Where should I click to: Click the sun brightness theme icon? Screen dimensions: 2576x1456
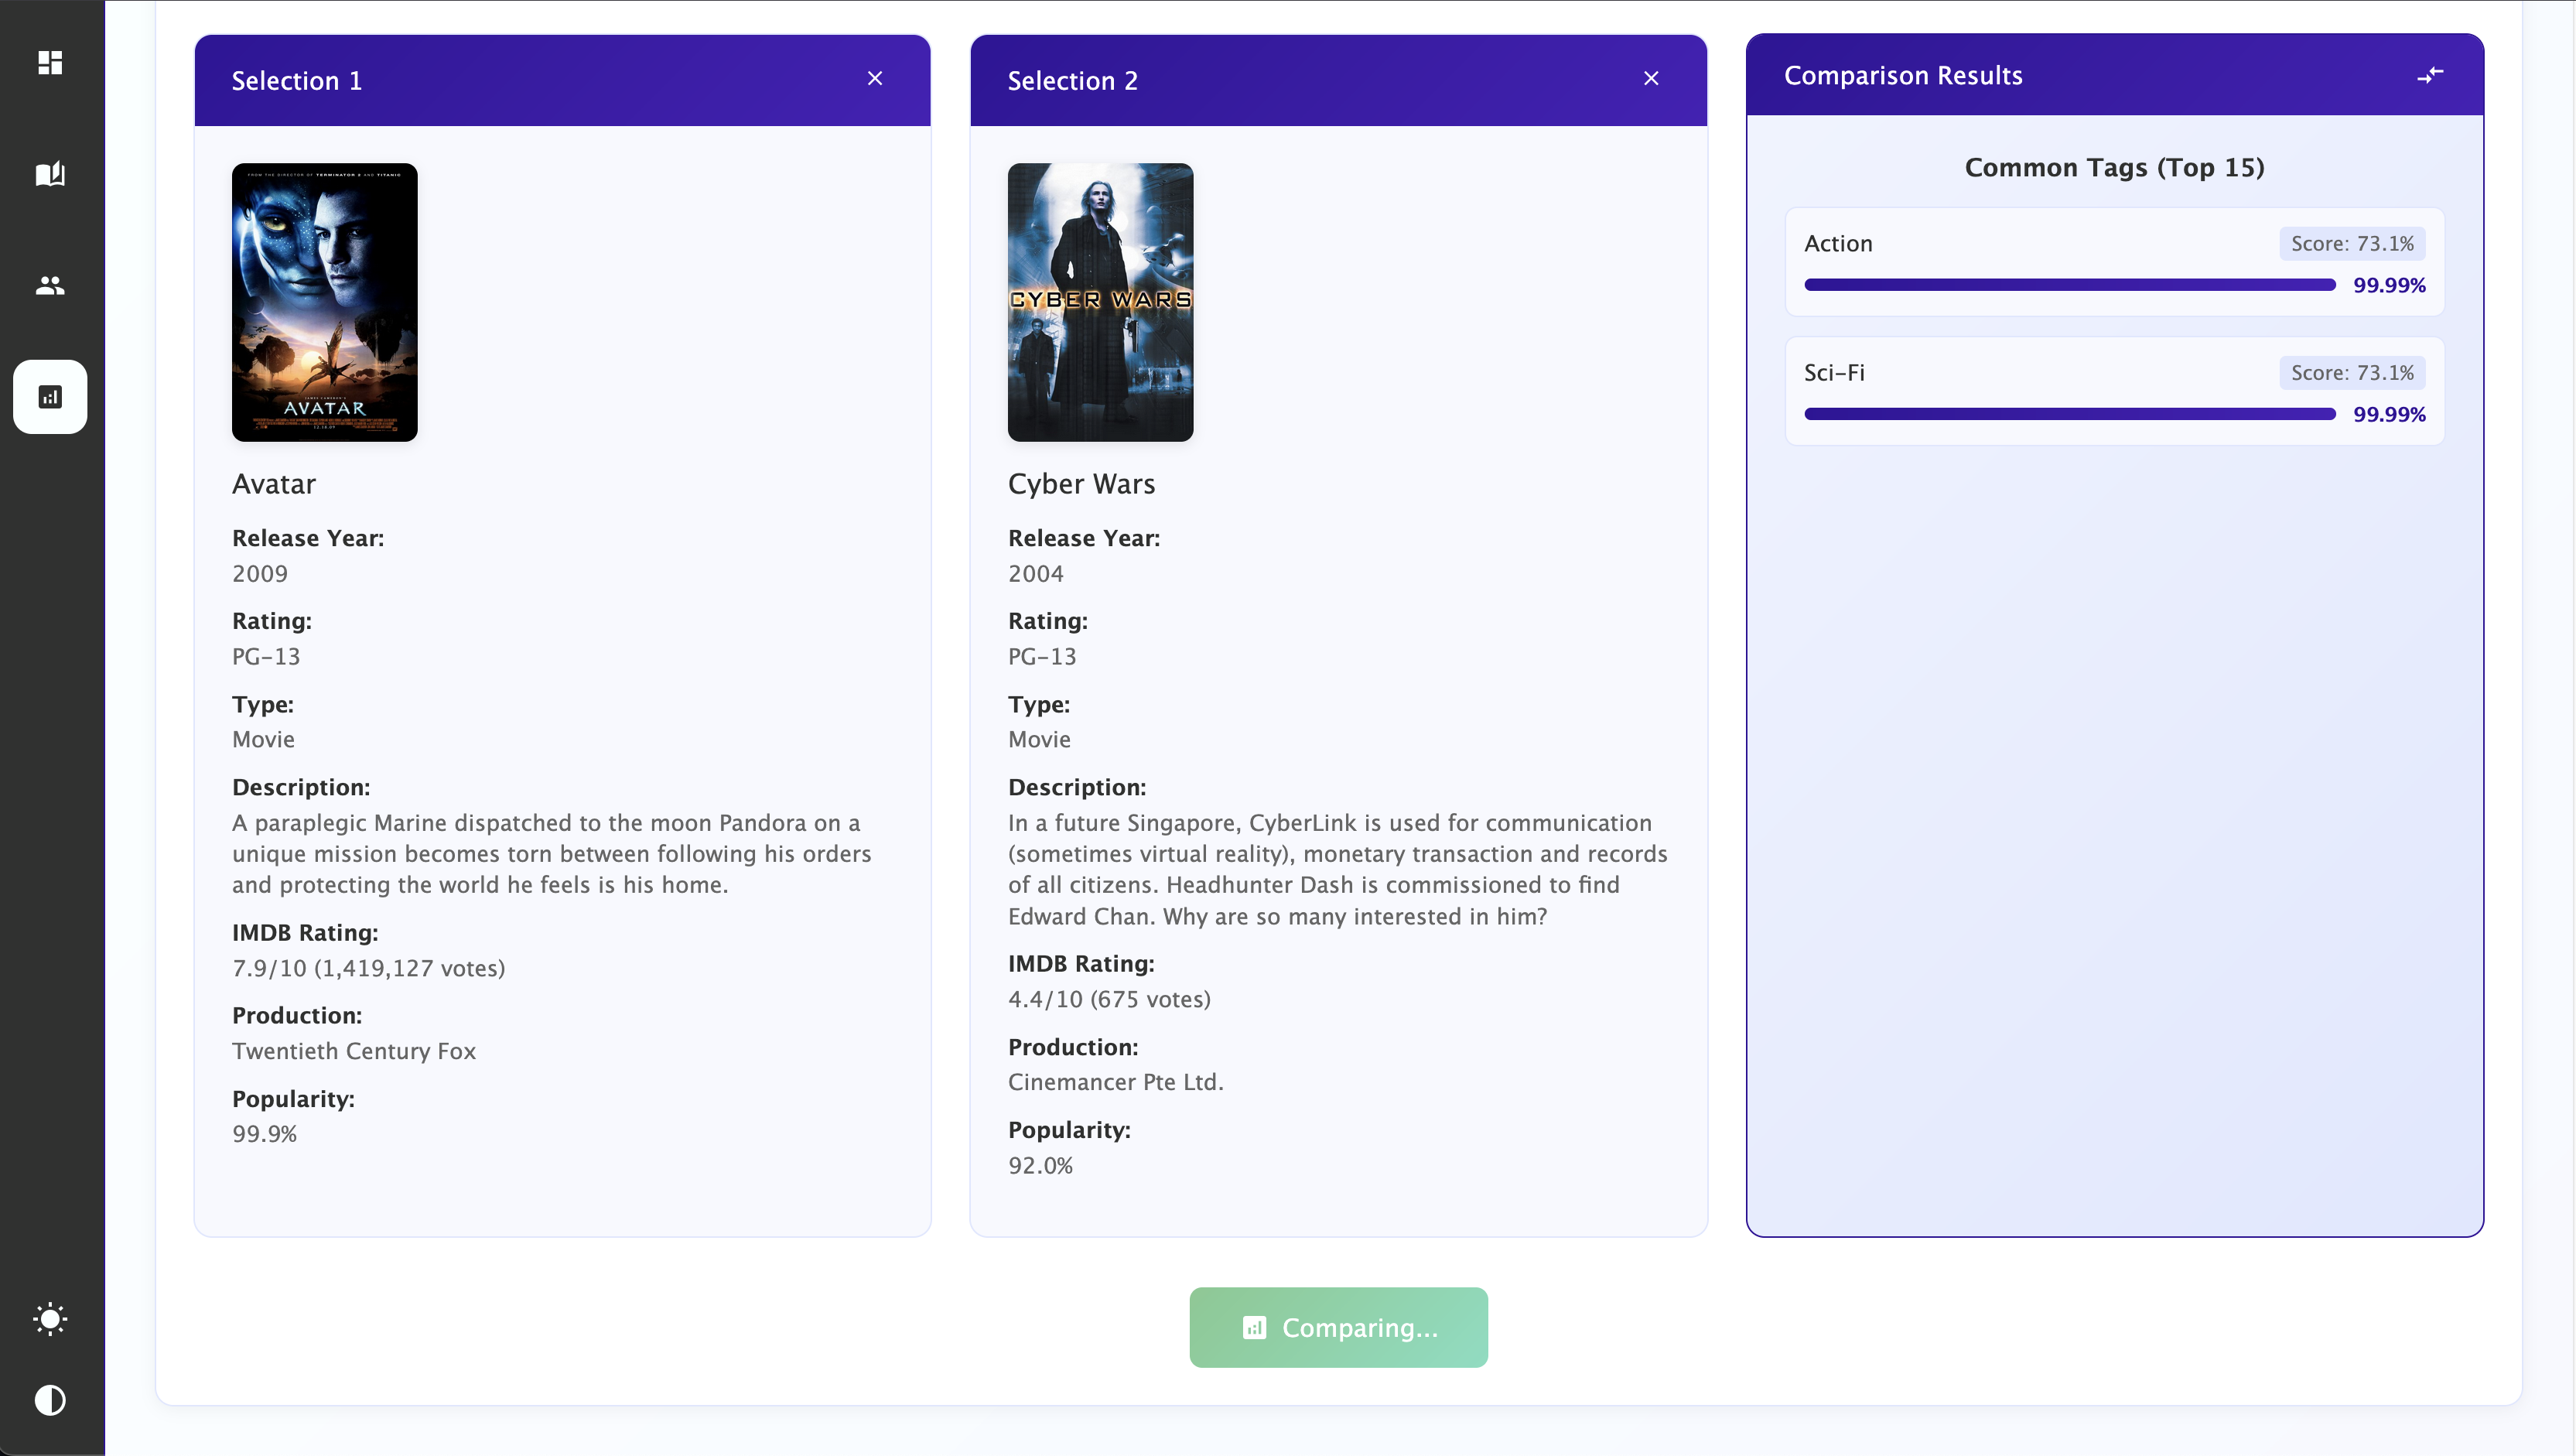point(50,1319)
